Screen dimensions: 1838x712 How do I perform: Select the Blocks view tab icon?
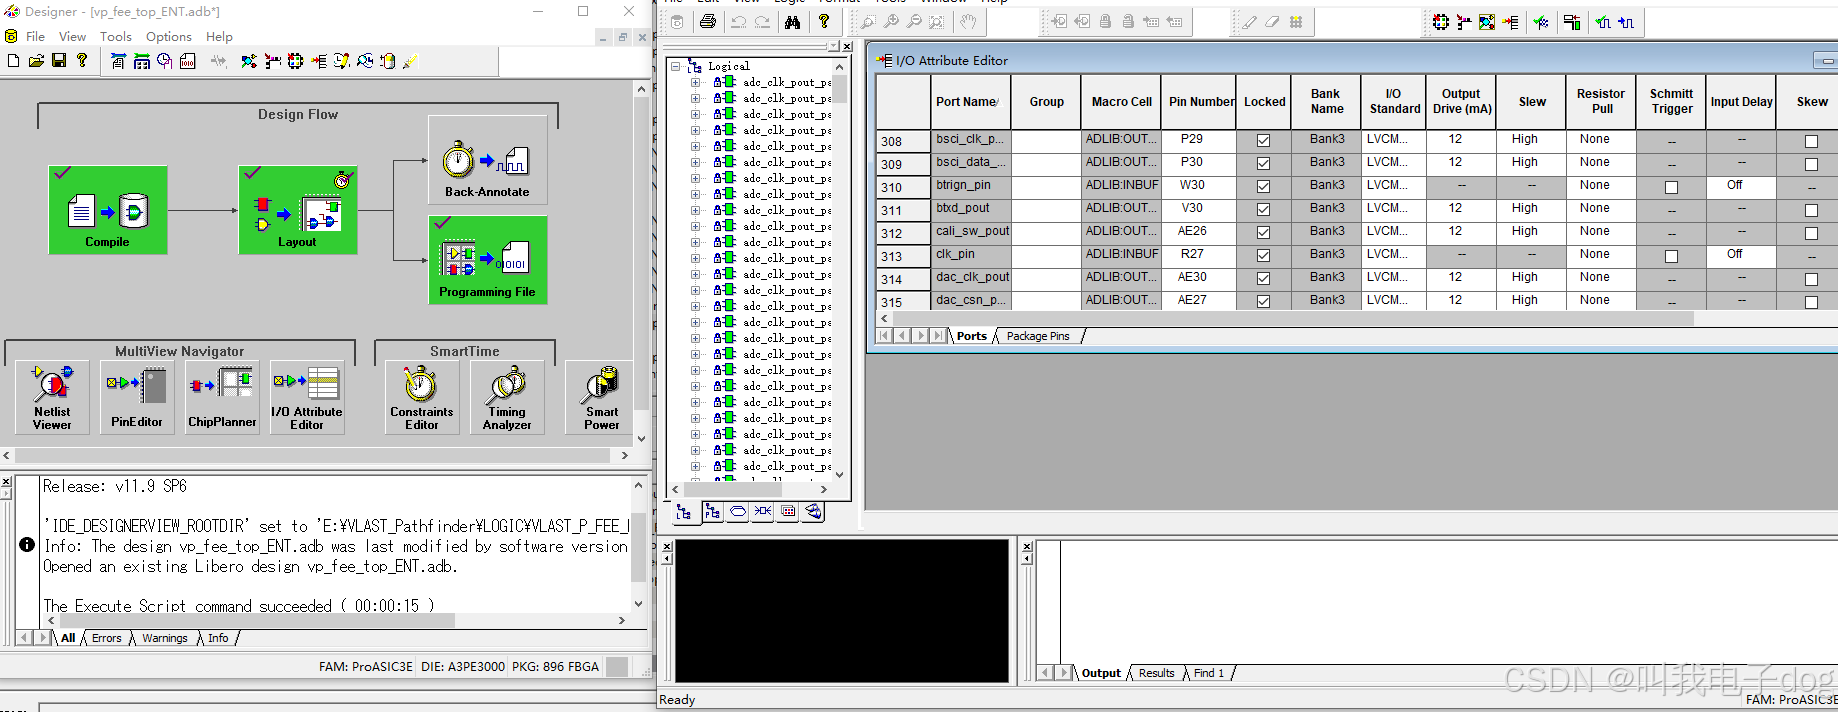[814, 512]
